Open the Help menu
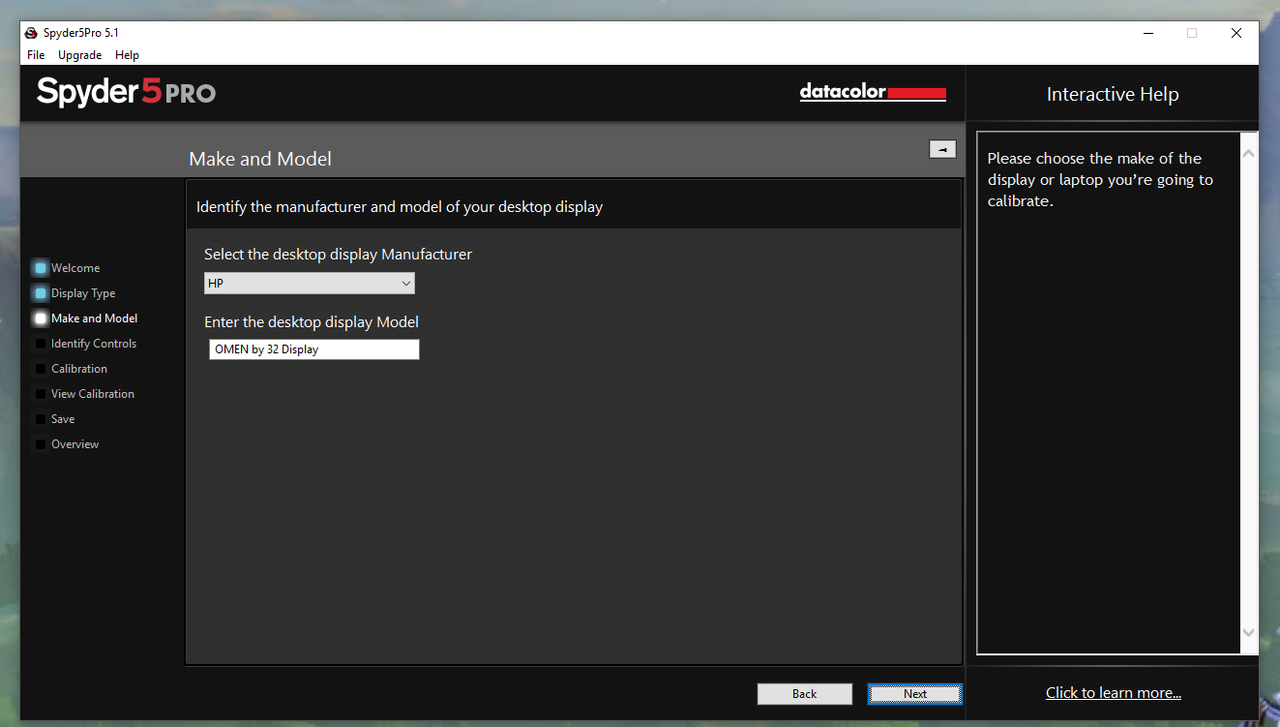This screenshot has height=727, width=1280. point(127,55)
